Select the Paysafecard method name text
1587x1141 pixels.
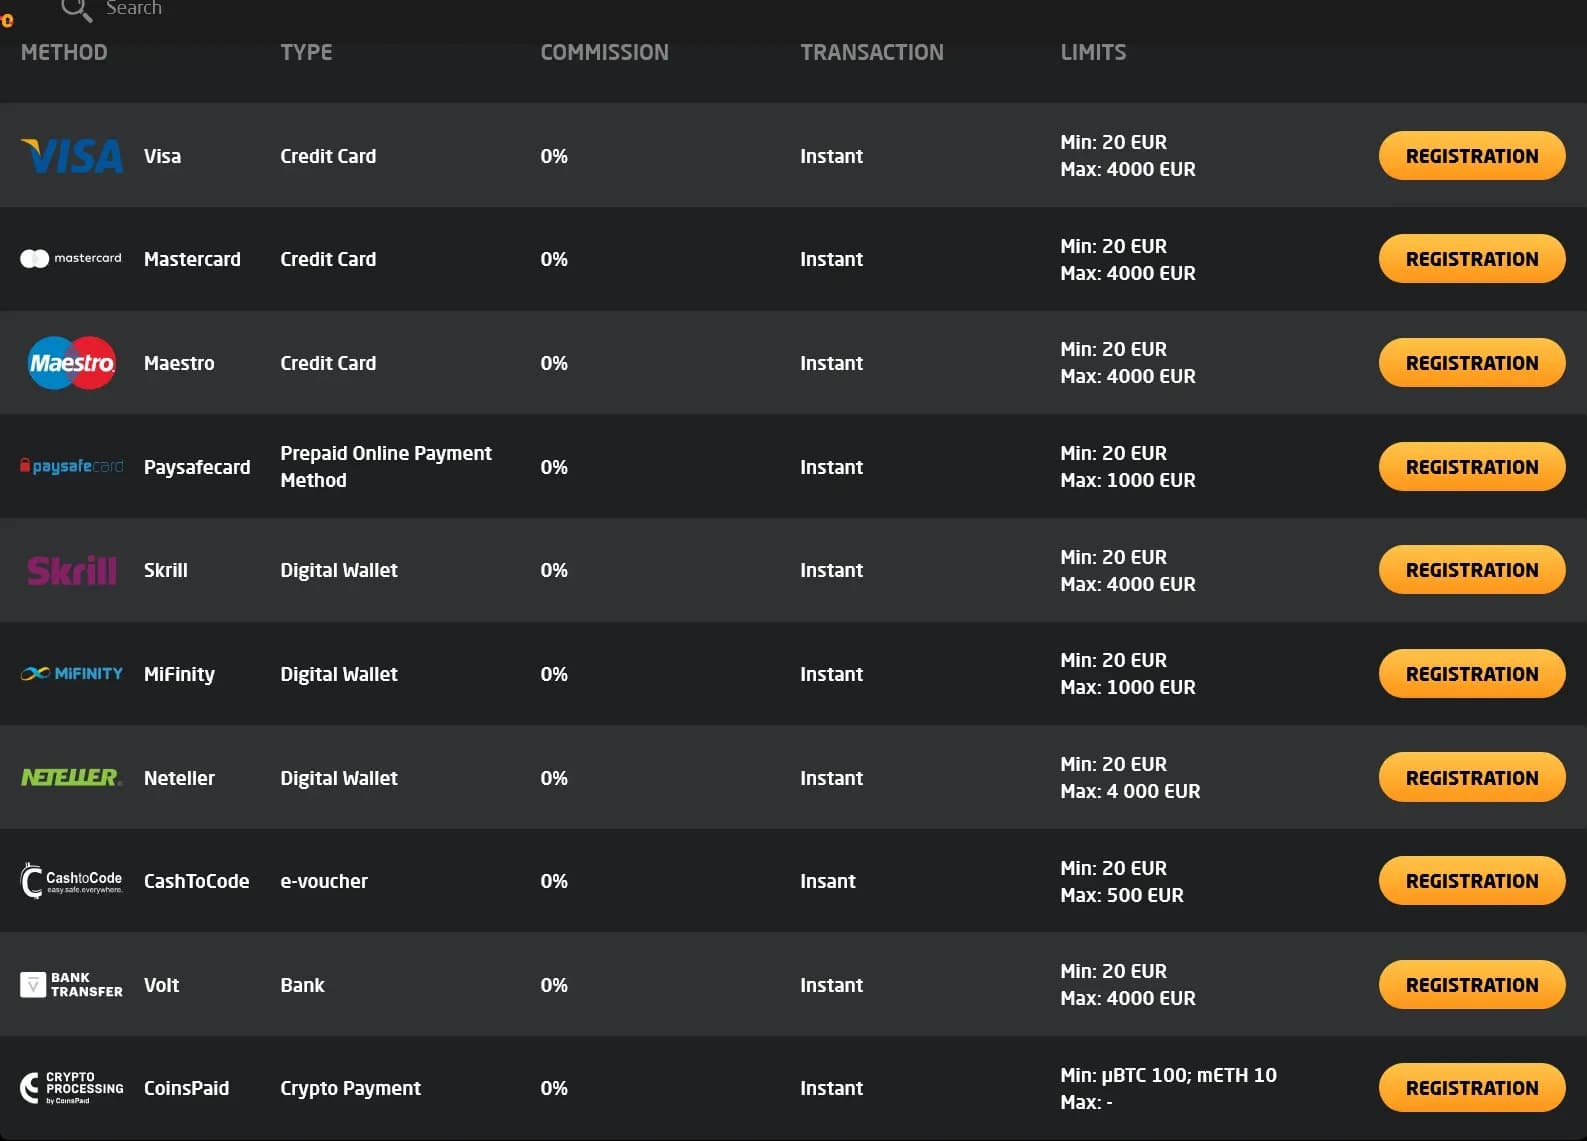tap(197, 467)
